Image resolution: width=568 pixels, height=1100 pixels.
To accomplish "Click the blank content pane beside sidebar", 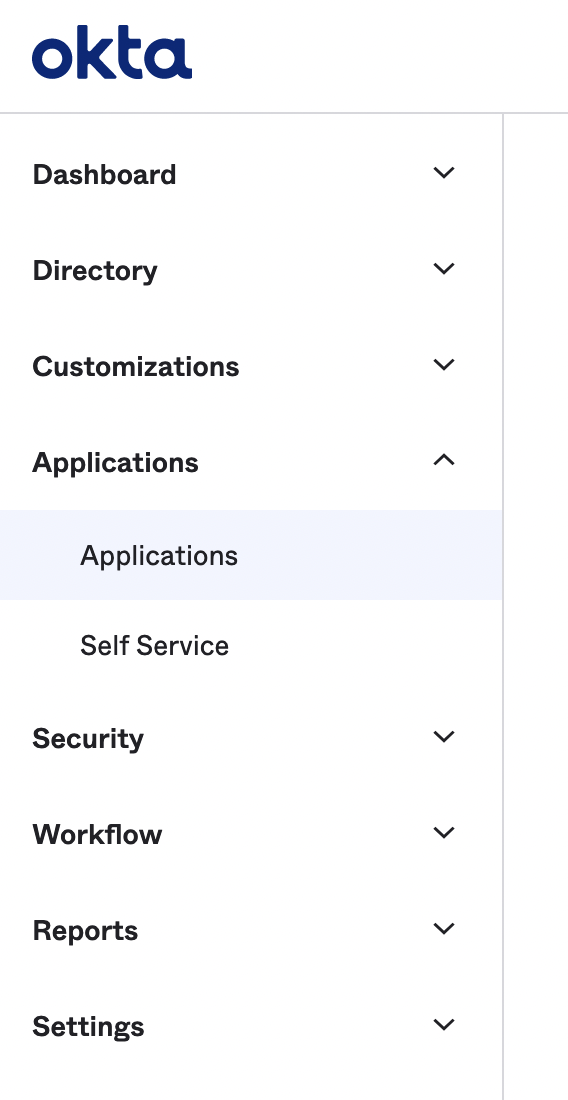I will [x=536, y=607].
